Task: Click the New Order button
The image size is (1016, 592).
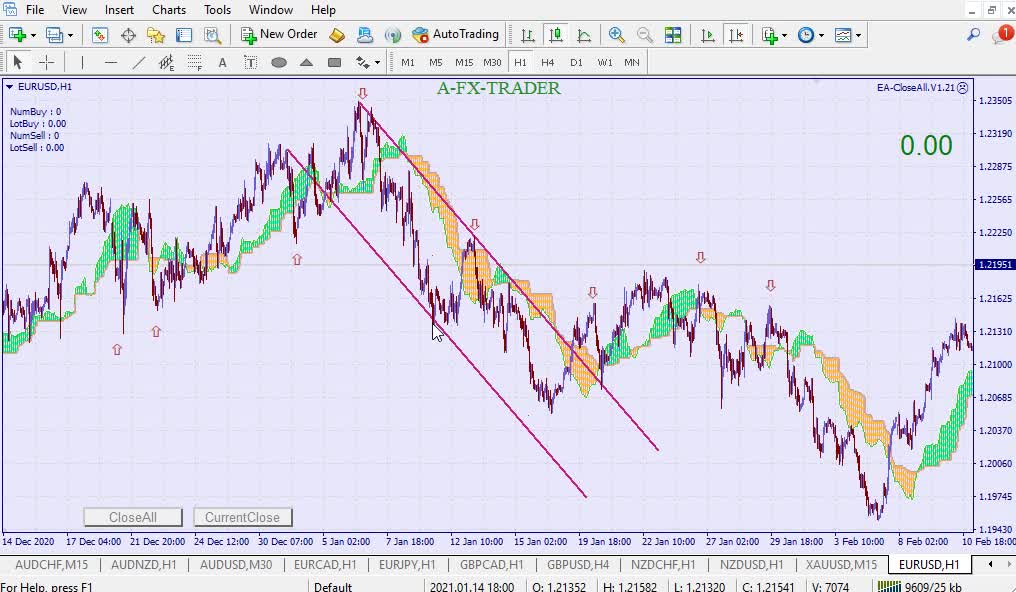Action: [279, 34]
